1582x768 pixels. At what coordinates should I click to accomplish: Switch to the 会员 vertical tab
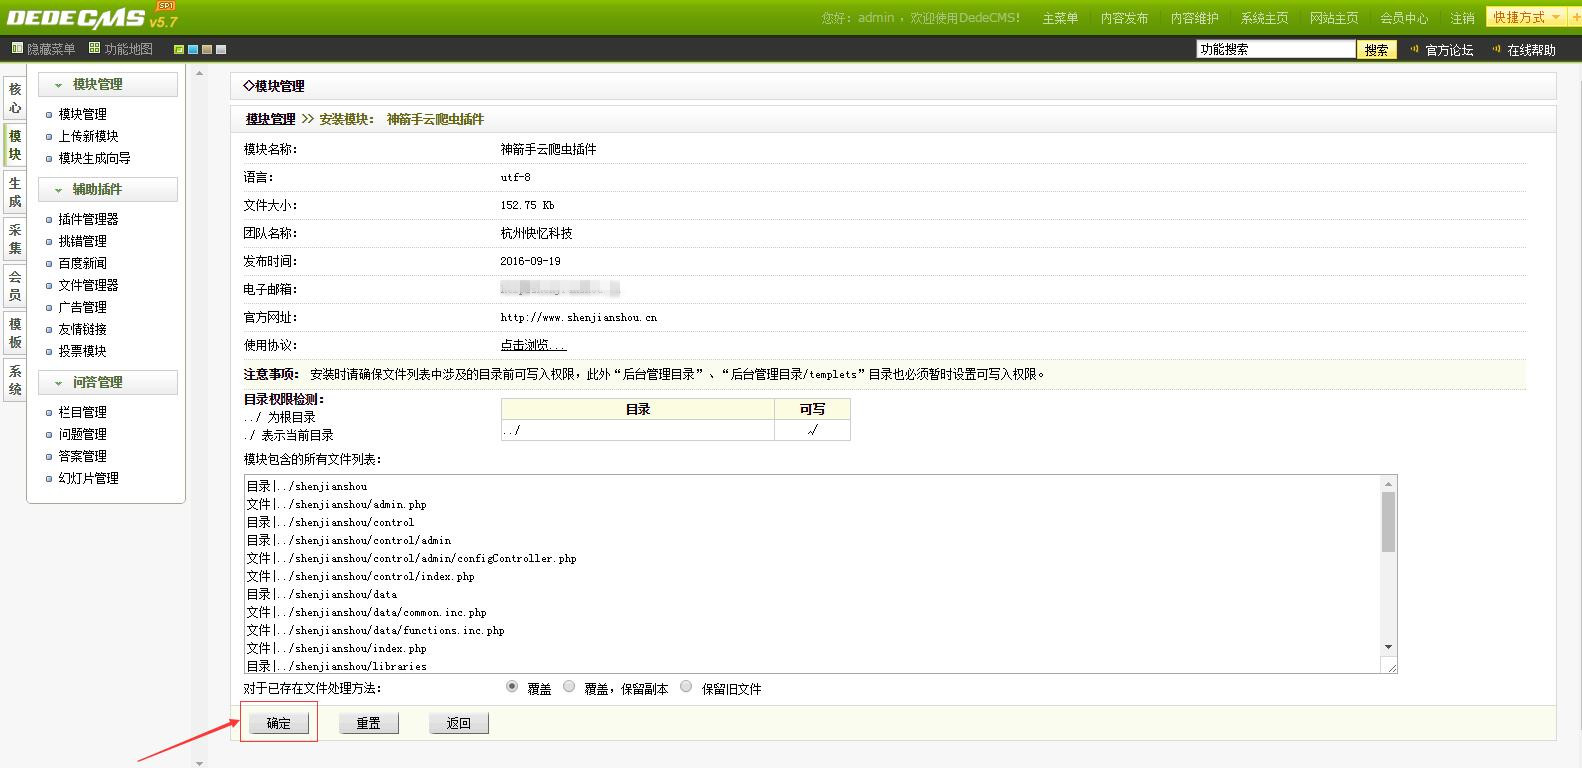pos(14,286)
